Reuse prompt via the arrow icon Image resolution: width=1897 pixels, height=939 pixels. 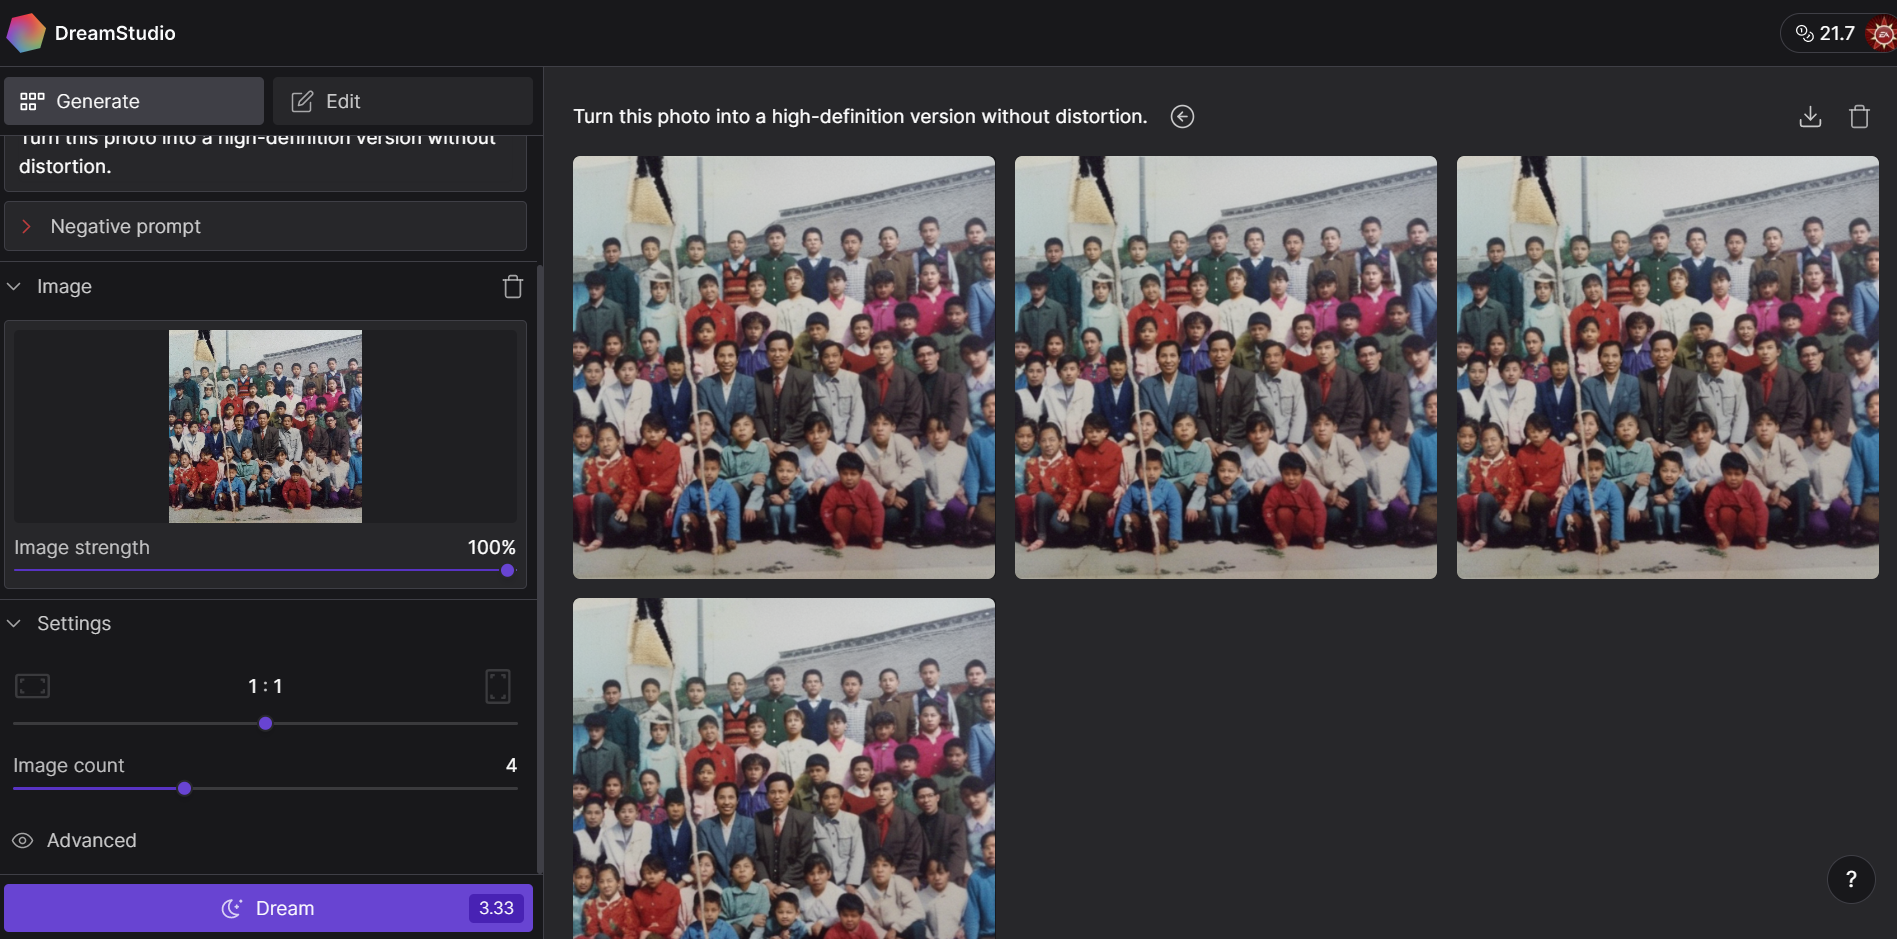point(1182,117)
